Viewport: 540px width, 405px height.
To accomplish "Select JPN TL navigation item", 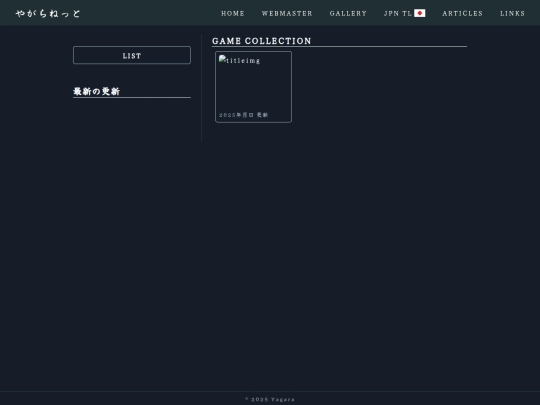I will pos(404,13).
